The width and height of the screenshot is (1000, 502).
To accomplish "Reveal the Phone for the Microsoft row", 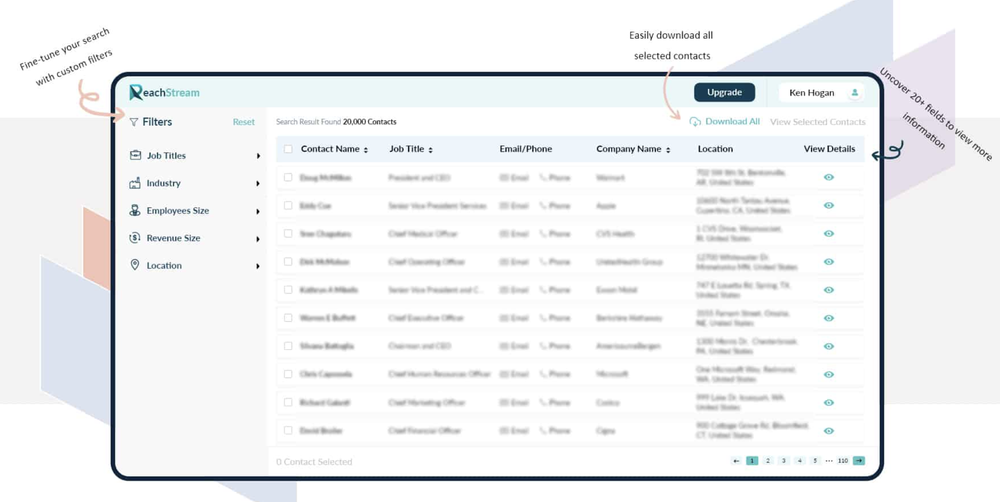I will [x=554, y=374].
